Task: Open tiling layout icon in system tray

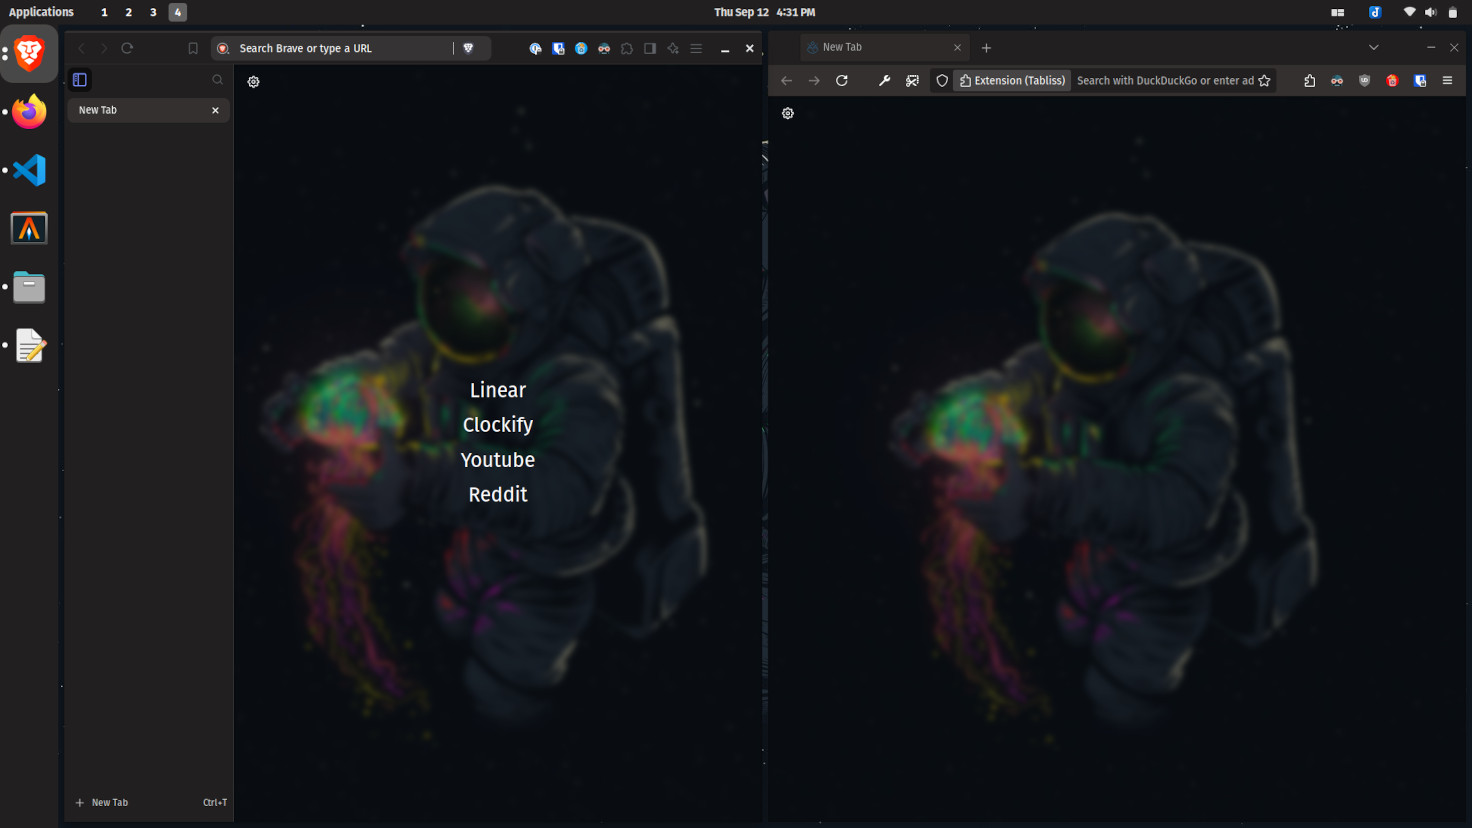Action: coord(1337,12)
